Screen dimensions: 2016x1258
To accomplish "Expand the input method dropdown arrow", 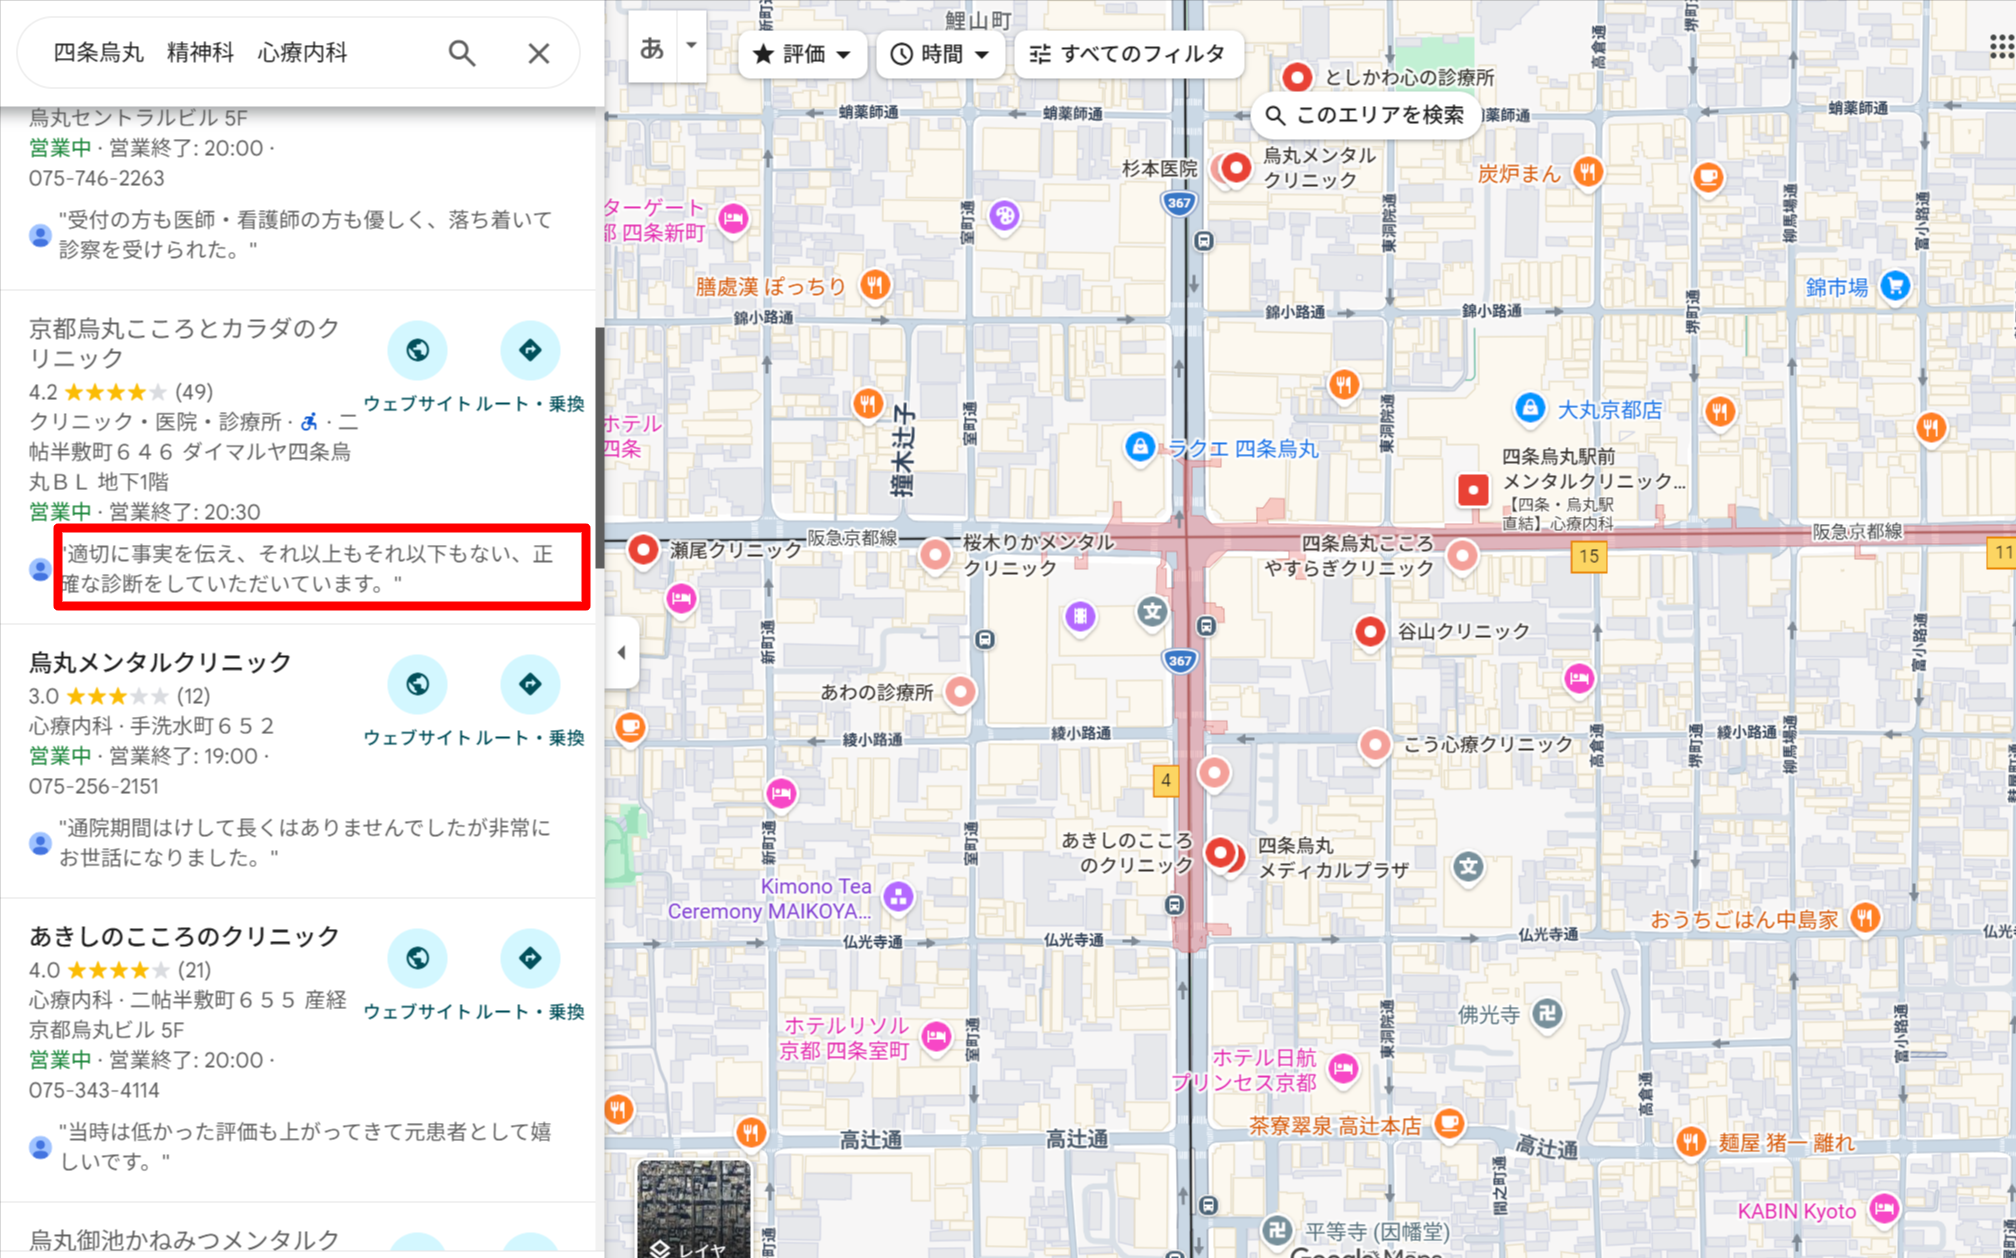I will tap(691, 46).
